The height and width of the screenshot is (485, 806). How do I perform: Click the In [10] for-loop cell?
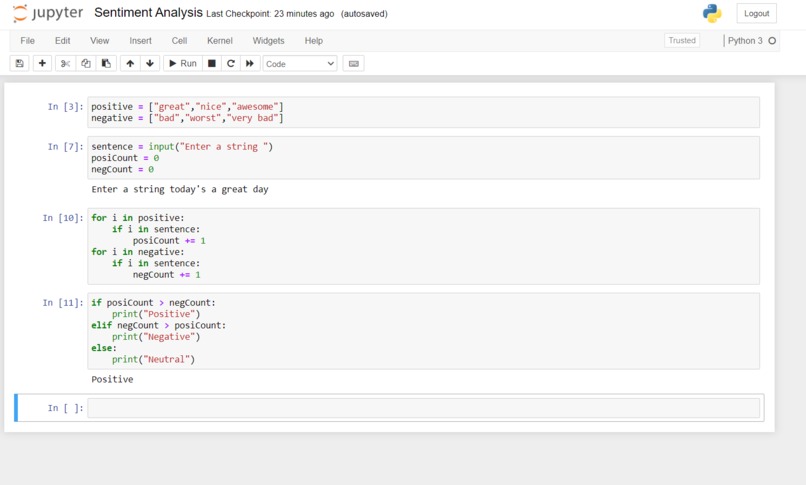[424, 246]
